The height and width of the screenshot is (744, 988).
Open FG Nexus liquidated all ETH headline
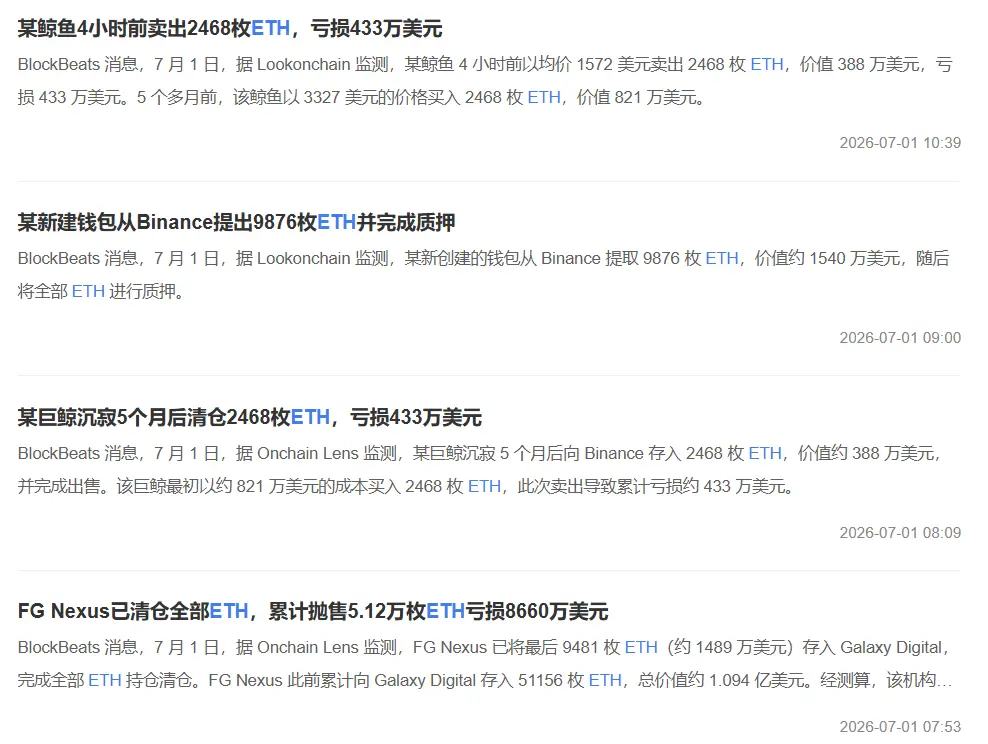[x=313, y=611]
